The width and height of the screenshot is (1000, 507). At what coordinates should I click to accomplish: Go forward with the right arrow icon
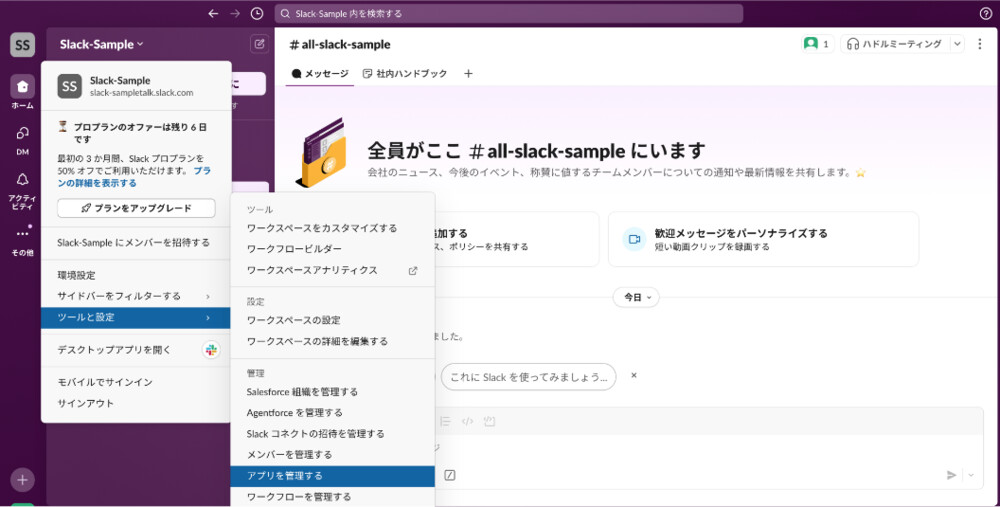[235, 13]
